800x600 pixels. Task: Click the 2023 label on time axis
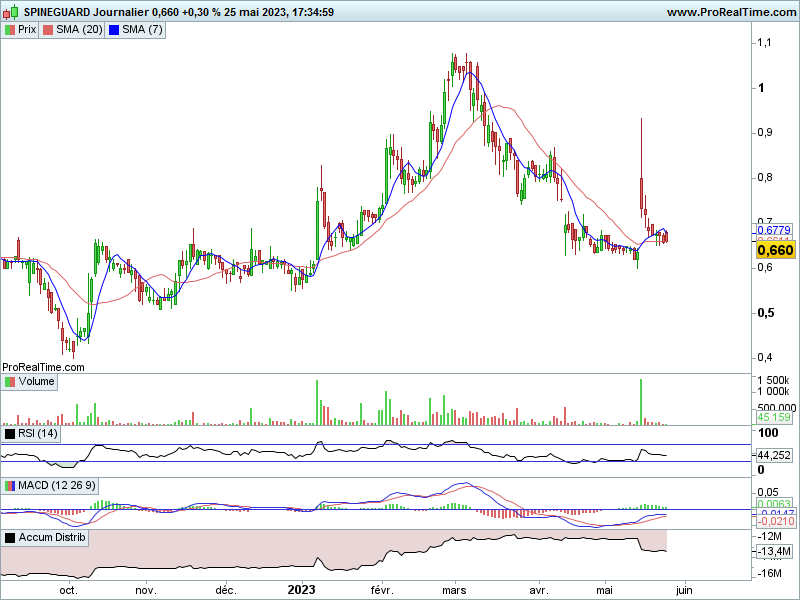click(x=301, y=590)
